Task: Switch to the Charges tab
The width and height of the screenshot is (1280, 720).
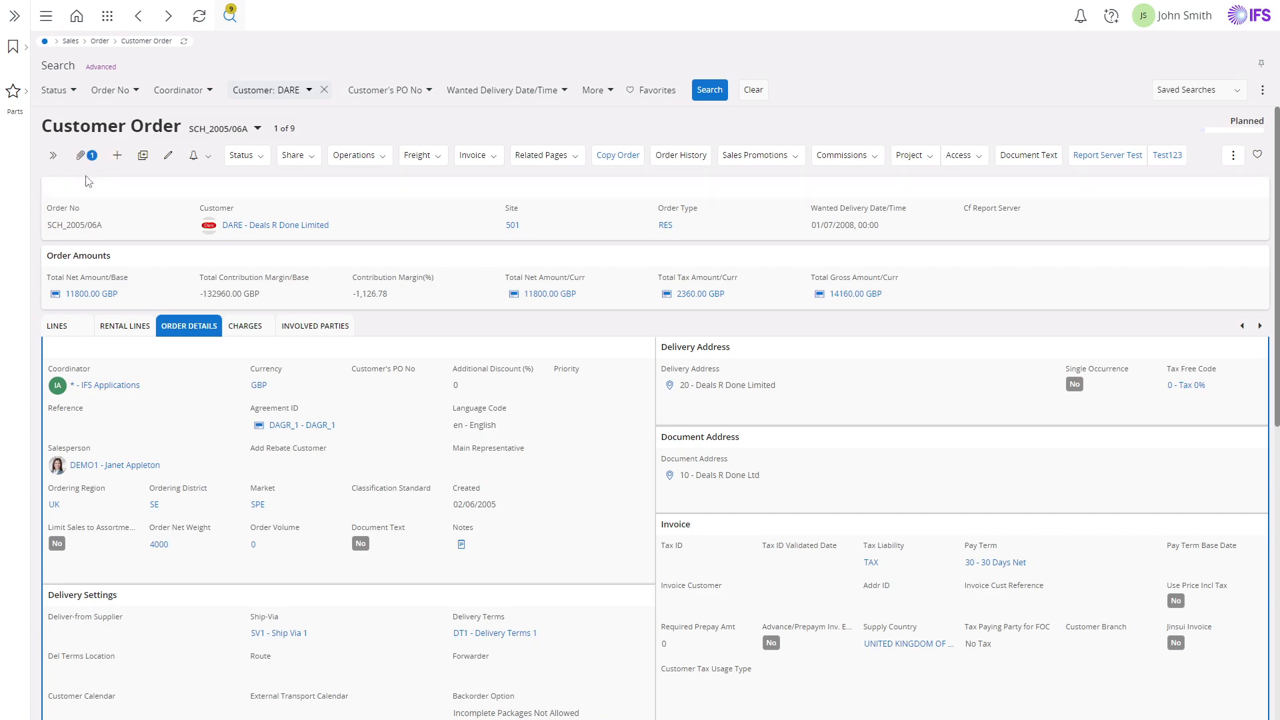Action: [x=245, y=326]
